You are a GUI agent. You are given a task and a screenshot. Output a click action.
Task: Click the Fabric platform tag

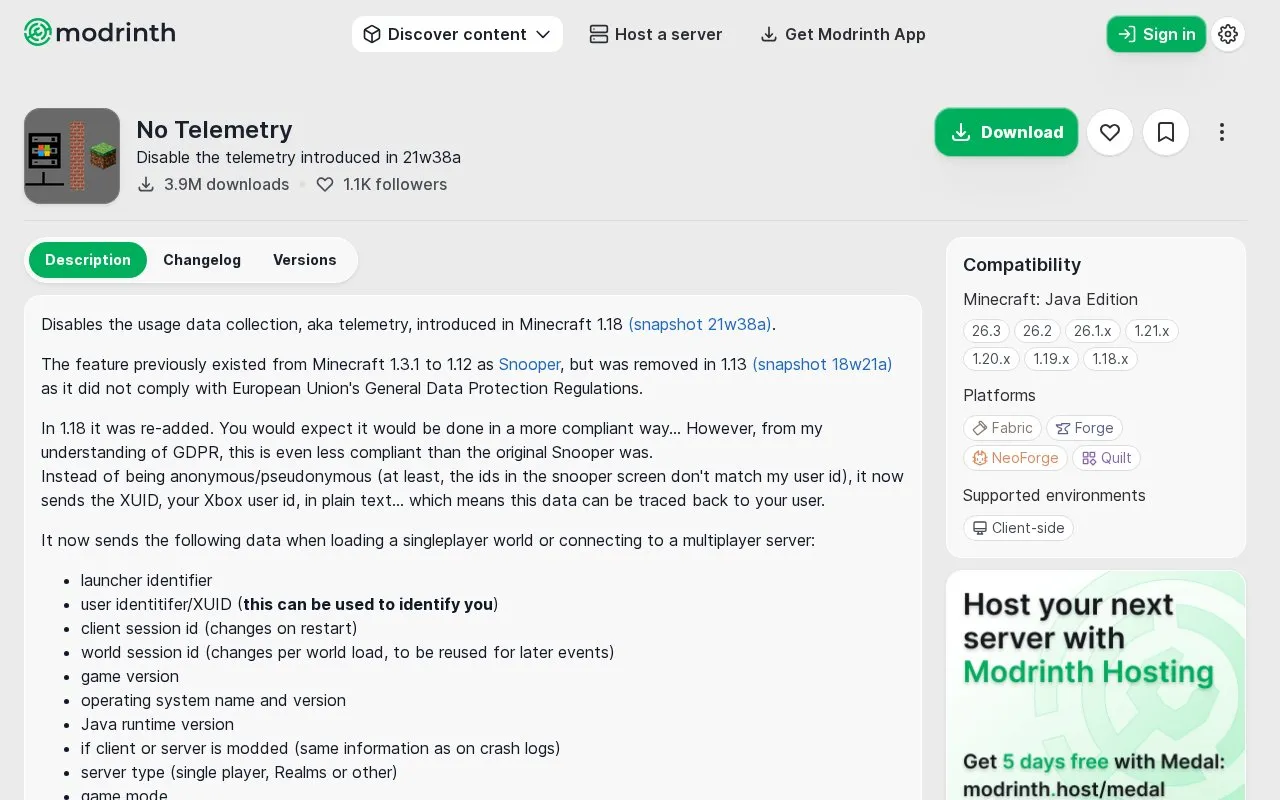[x=1003, y=428]
